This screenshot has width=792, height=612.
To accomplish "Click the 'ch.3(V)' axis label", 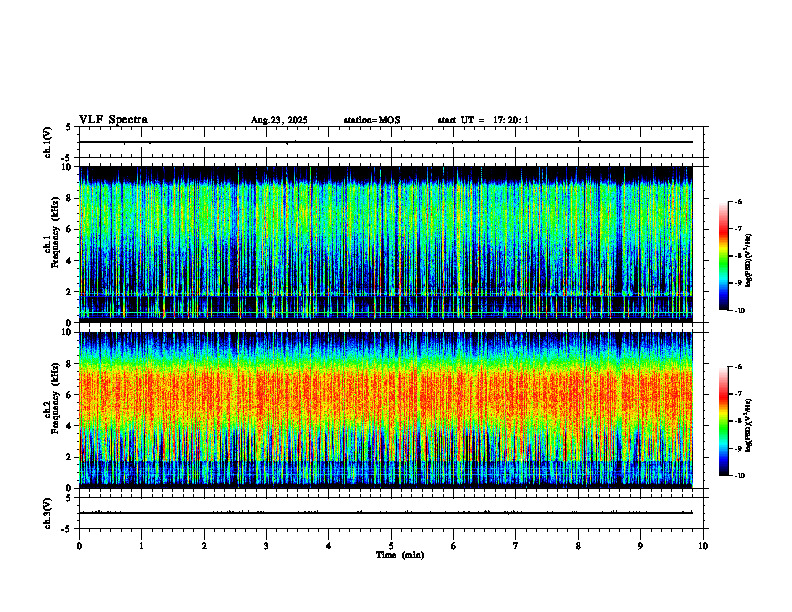I will (48, 513).
